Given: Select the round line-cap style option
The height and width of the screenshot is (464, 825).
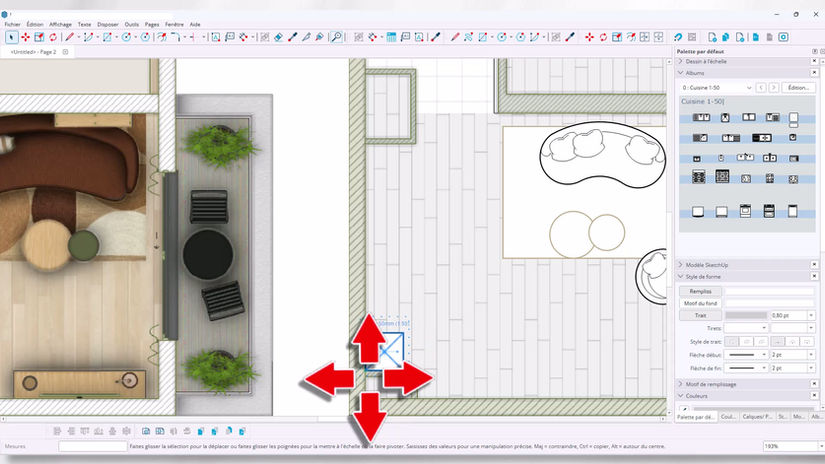Looking at the screenshot, I should pyautogui.click(x=792, y=341).
